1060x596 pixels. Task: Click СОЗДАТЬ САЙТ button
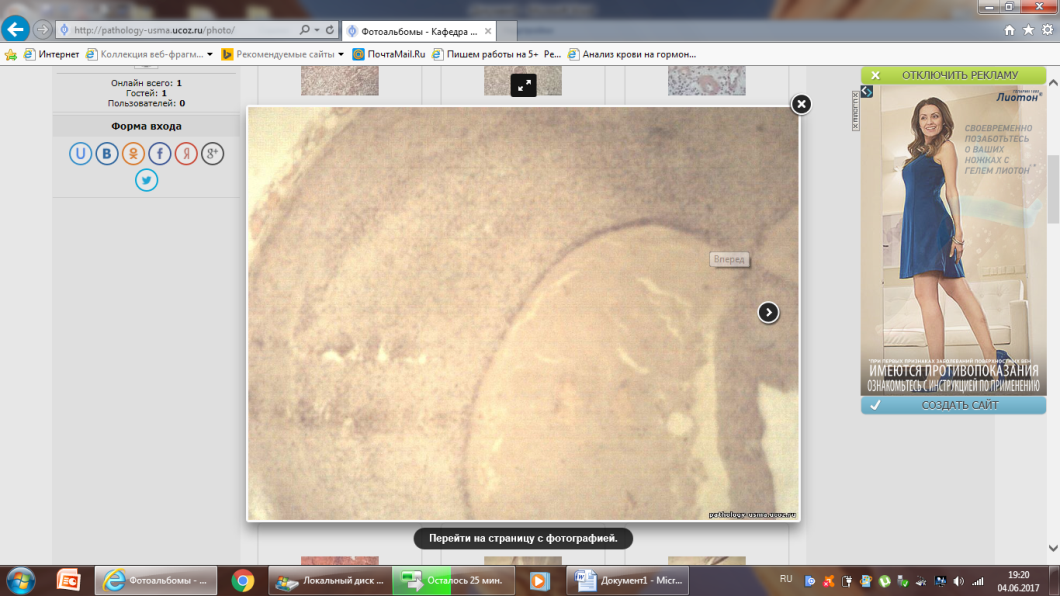point(953,405)
